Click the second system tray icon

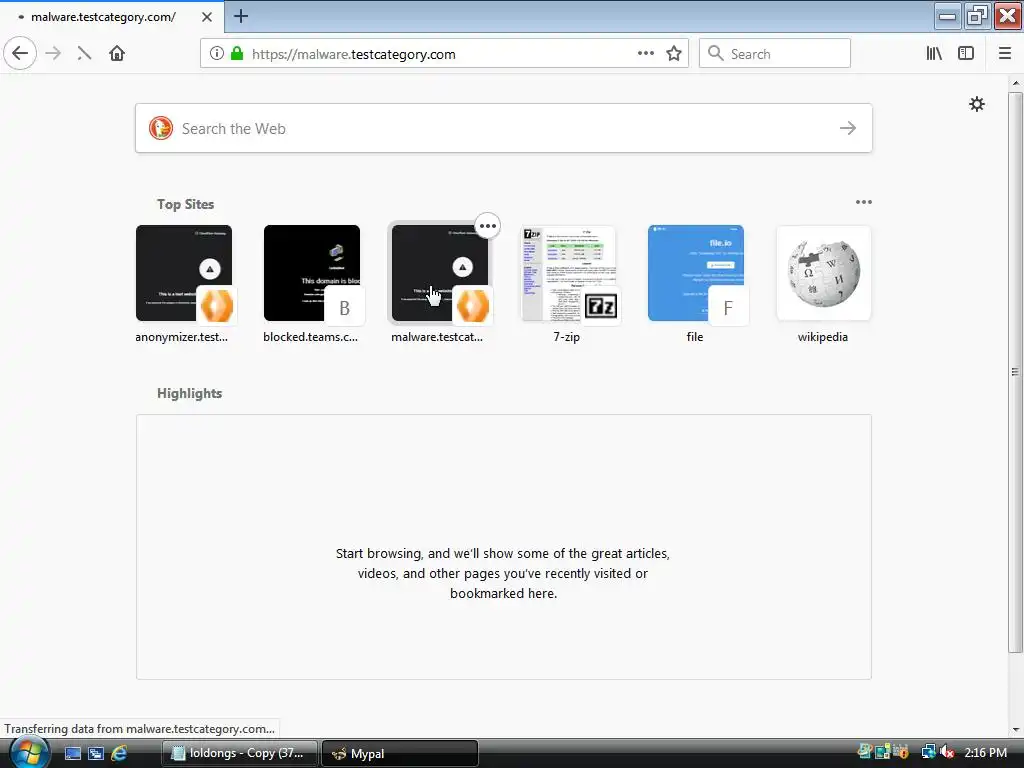883,752
